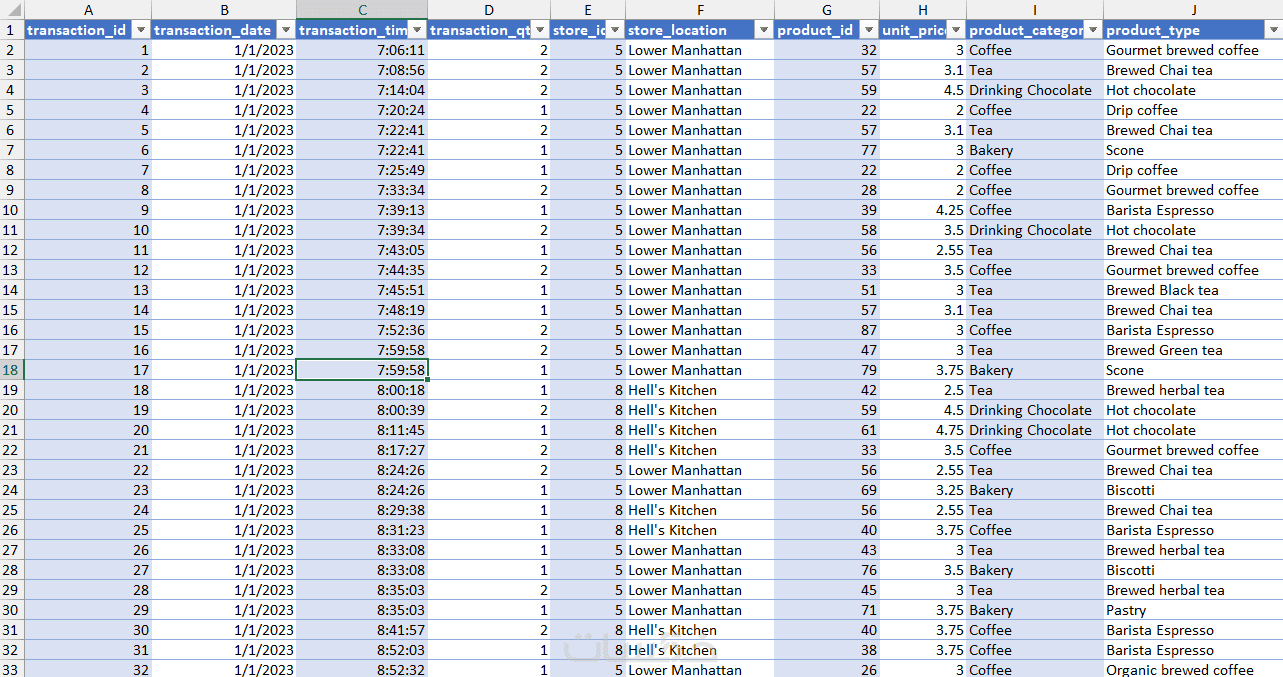Open the unit_price filter dropdown

pyautogui.click(x=956, y=30)
